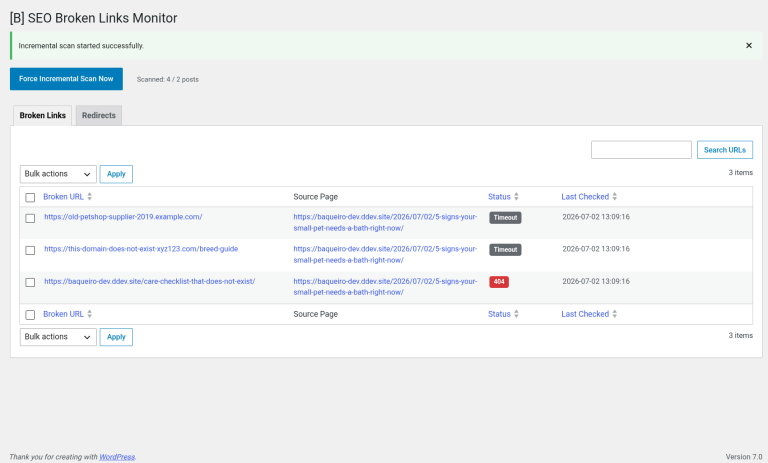Dismiss the scan started notice
The width and height of the screenshot is (768, 463).
click(748, 46)
